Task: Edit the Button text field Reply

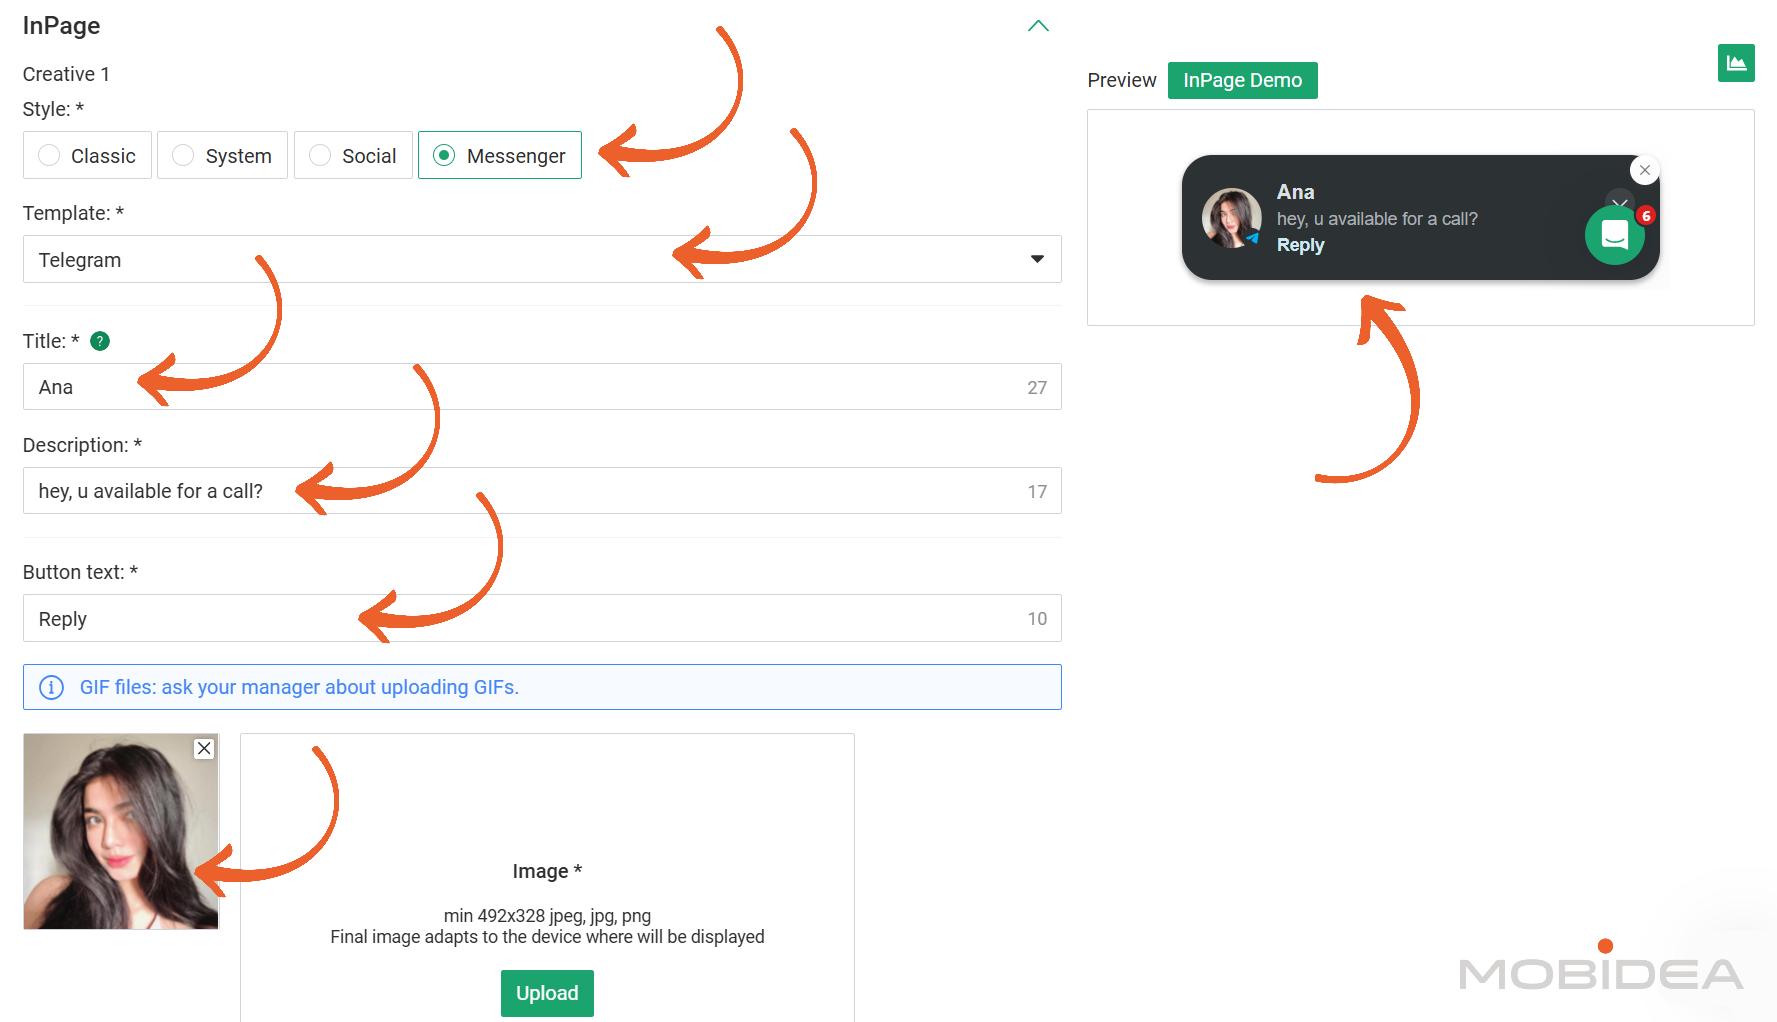Action: click(542, 618)
